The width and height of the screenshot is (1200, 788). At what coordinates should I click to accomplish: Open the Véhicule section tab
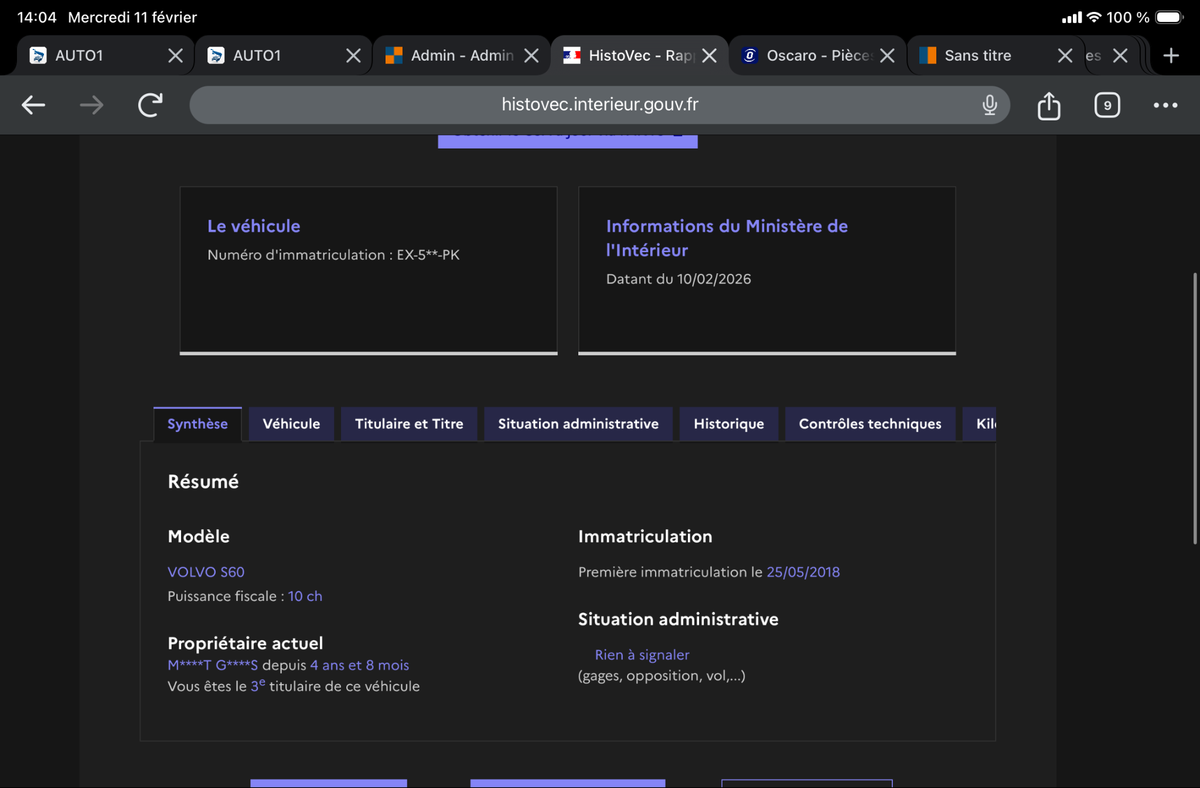click(291, 424)
